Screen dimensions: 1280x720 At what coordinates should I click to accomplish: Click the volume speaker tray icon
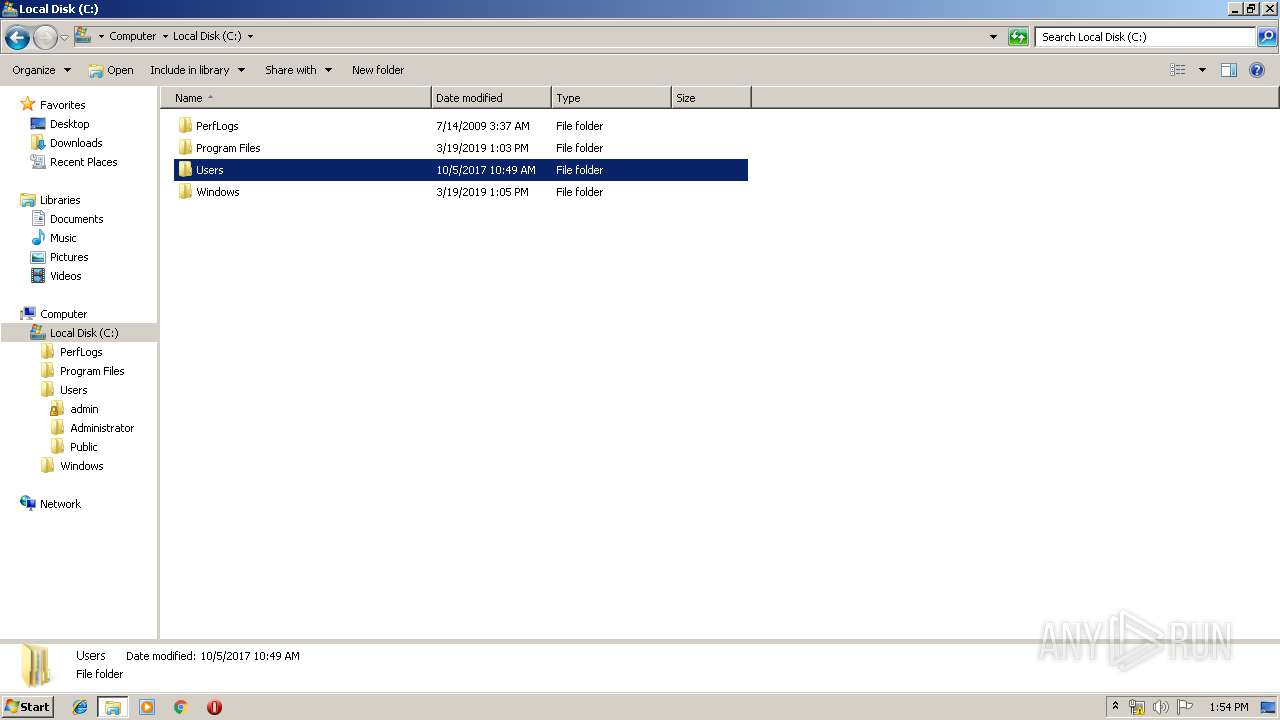coord(1160,707)
